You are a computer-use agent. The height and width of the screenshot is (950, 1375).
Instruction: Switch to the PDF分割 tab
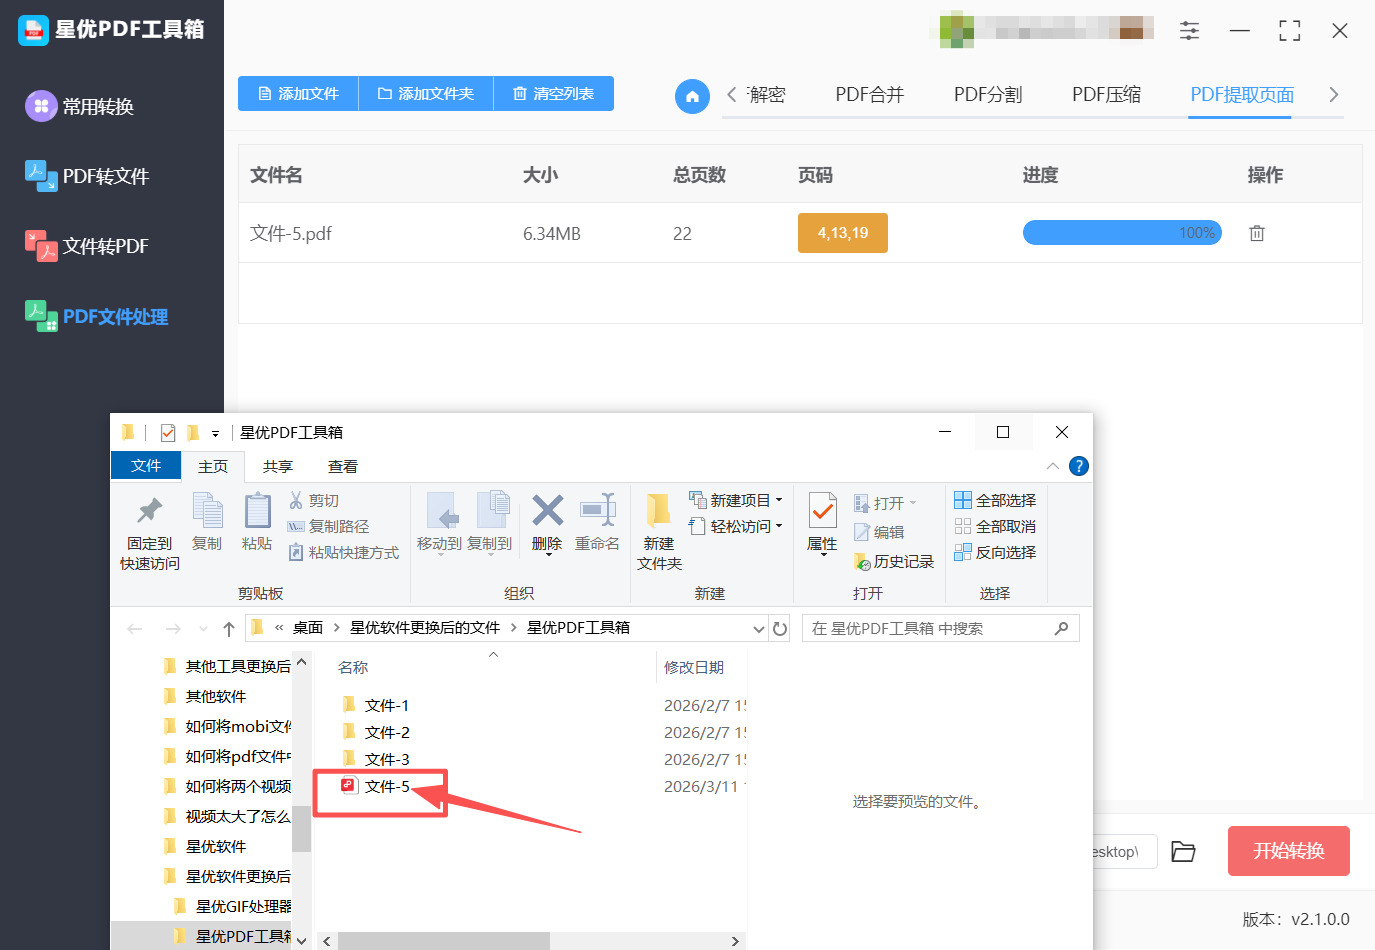pyautogui.click(x=988, y=95)
